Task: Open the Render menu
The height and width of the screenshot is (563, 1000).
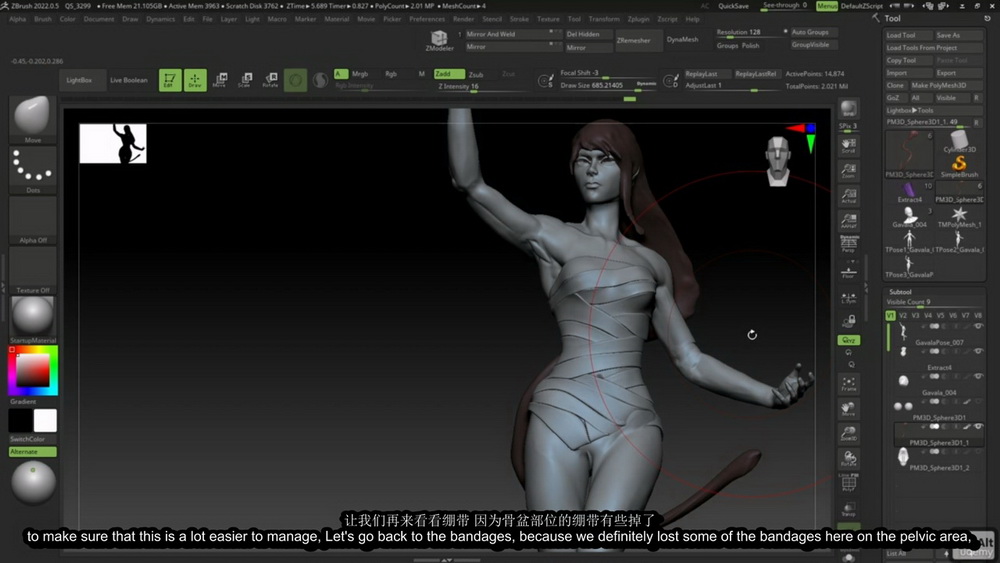Action: click(x=464, y=19)
